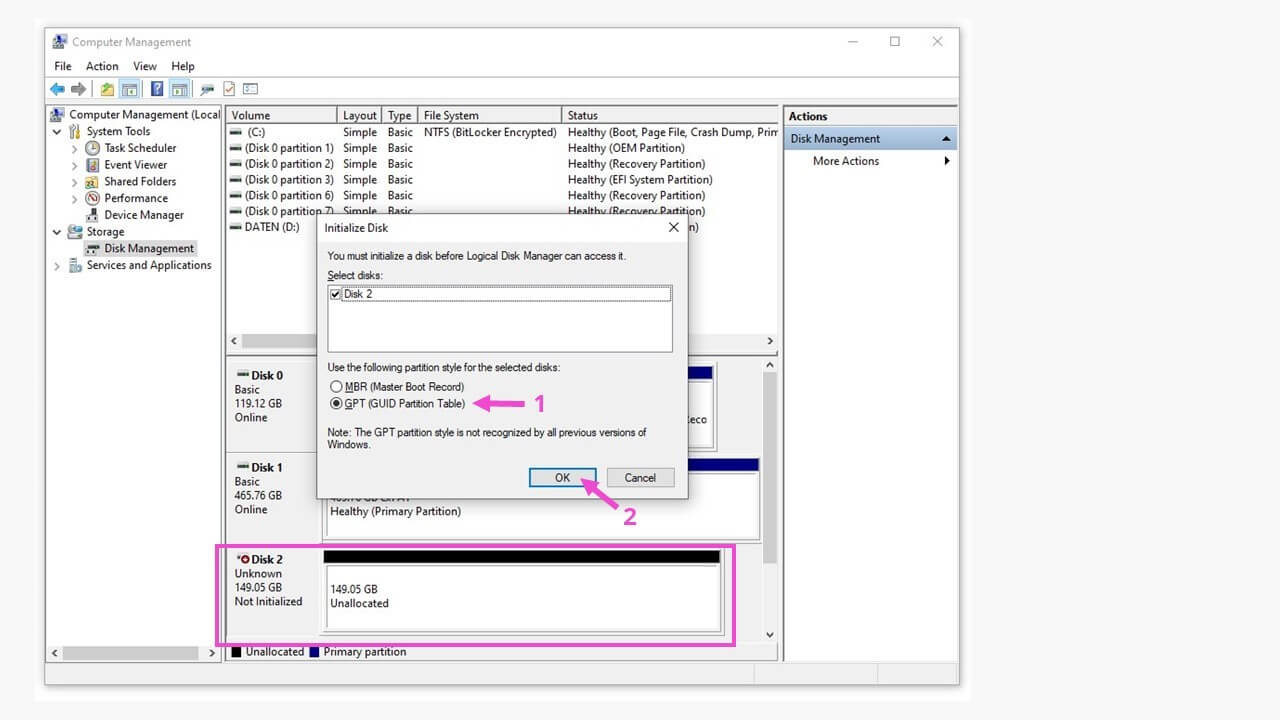
Task: Open the File menu
Action: point(63,66)
